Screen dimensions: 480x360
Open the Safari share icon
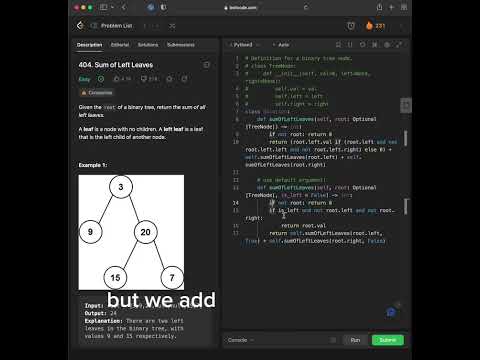point(379,7)
